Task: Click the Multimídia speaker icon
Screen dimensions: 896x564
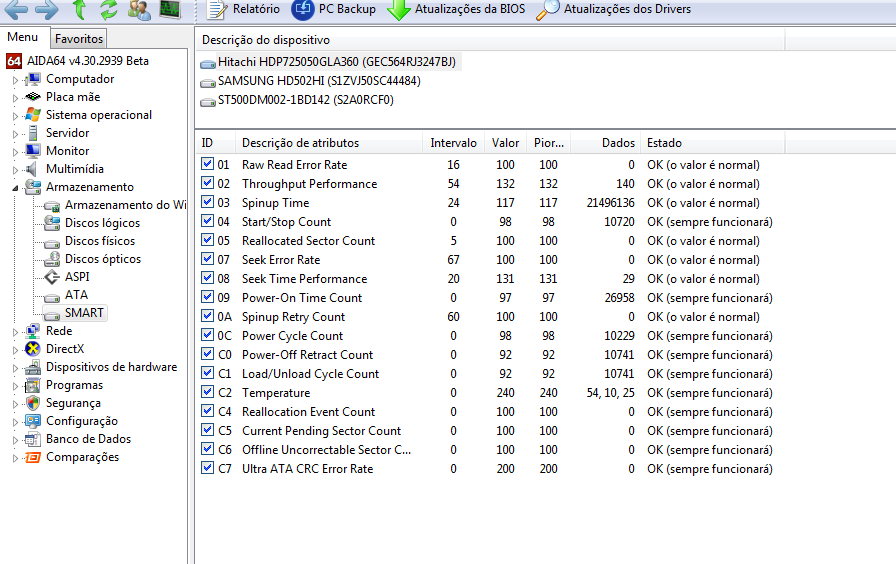Action: pos(33,169)
